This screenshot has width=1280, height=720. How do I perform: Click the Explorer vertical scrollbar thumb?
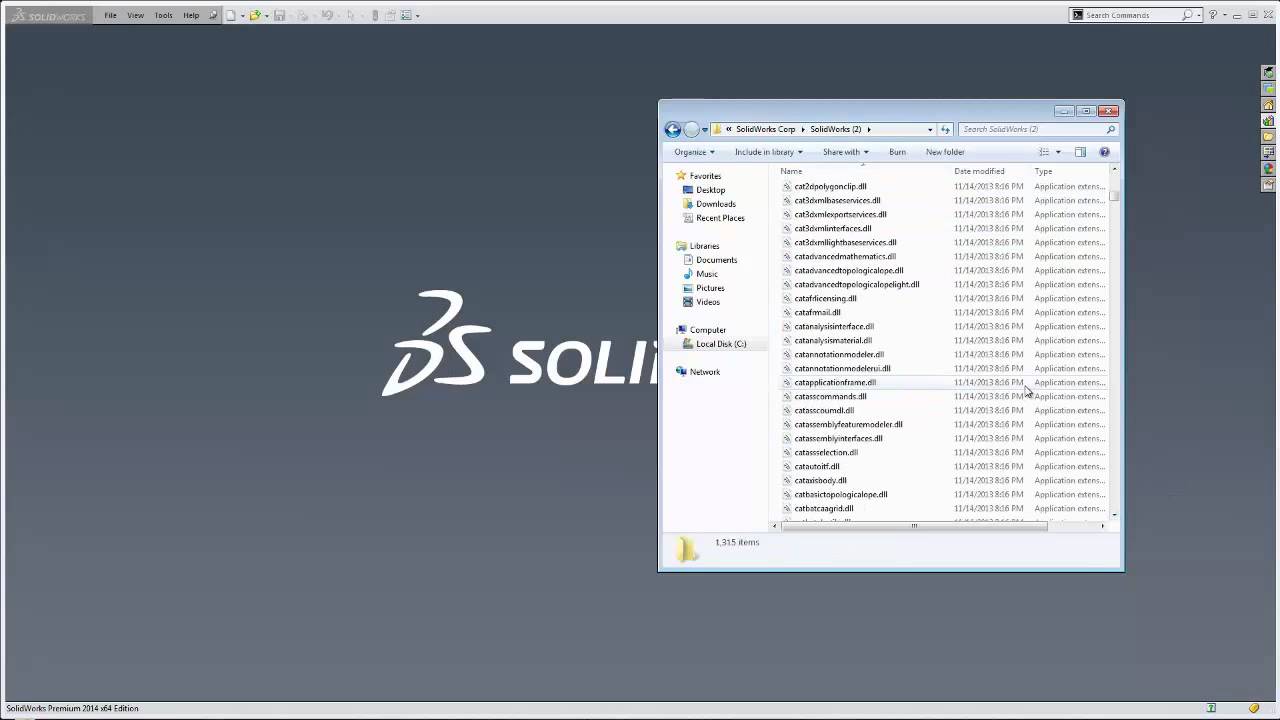coord(1114,195)
